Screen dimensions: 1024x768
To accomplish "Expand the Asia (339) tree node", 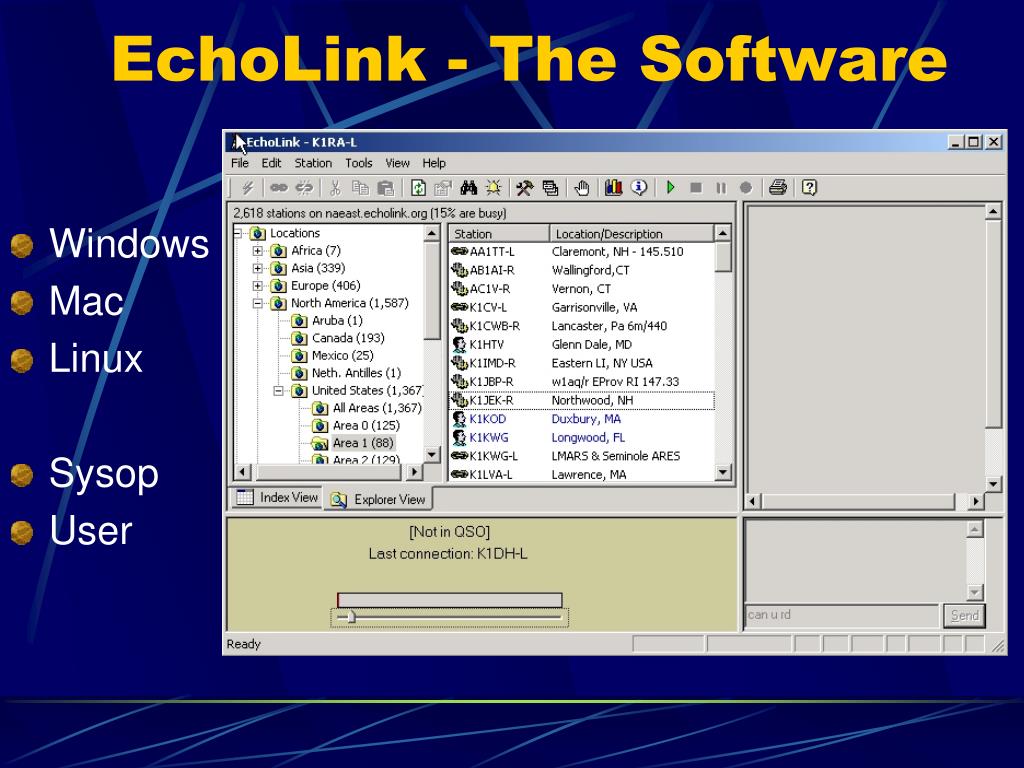I will (x=258, y=268).
